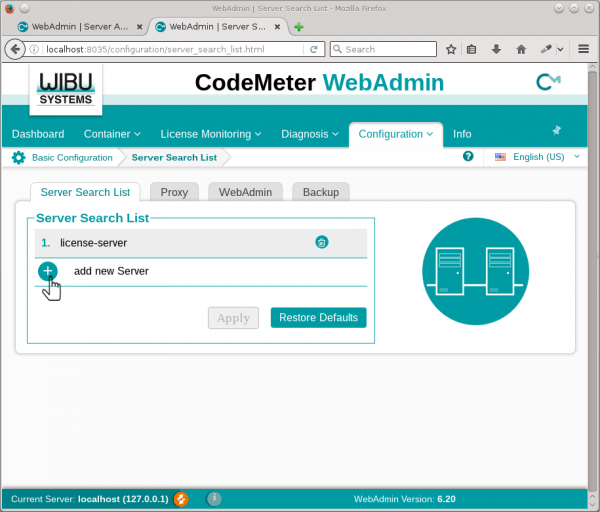Show bookmarks list icon in Firefox toolbar
Viewport: 600px width, 512px height.
[x=471, y=49]
